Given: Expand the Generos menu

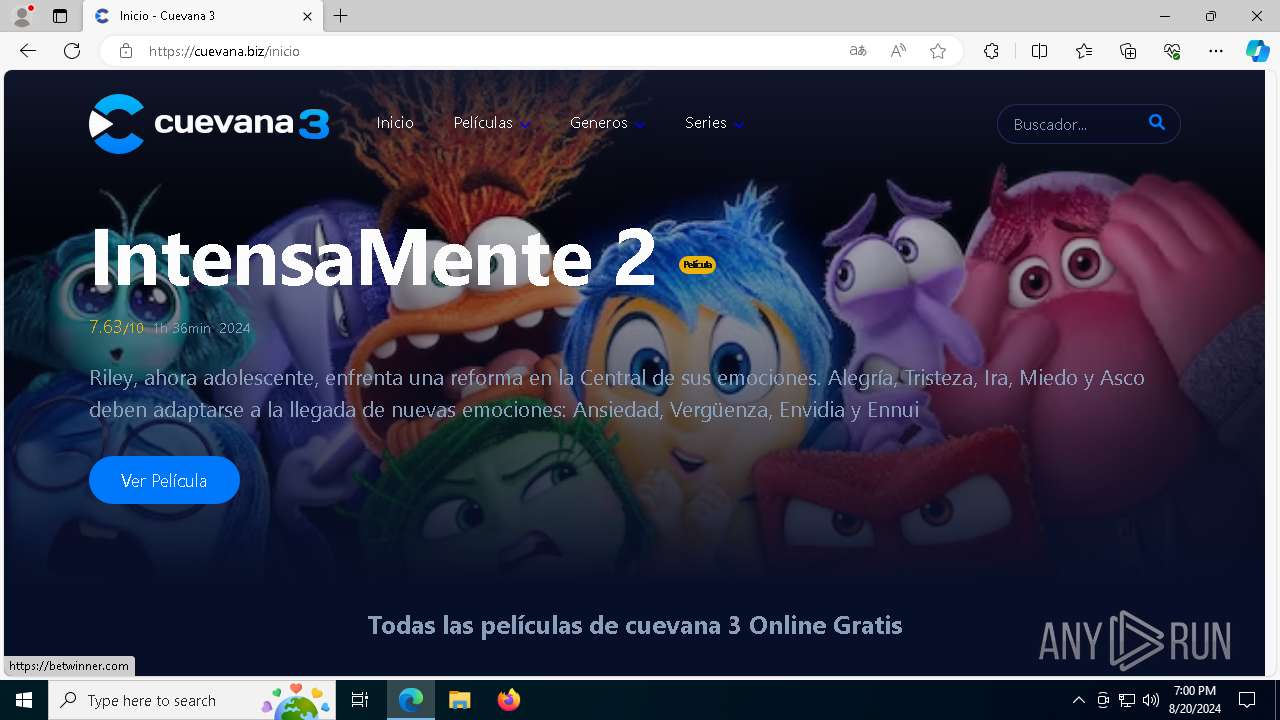Looking at the screenshot, I should tap(608, 123).
